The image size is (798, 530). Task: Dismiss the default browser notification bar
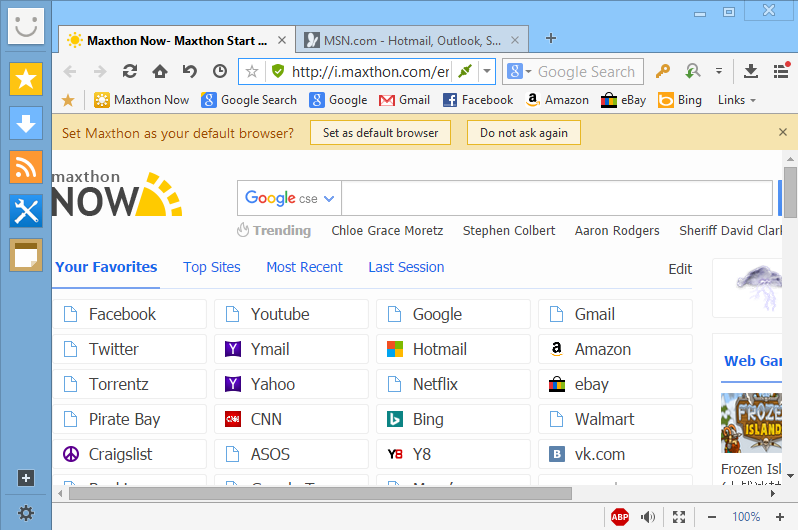coord(783,132)
